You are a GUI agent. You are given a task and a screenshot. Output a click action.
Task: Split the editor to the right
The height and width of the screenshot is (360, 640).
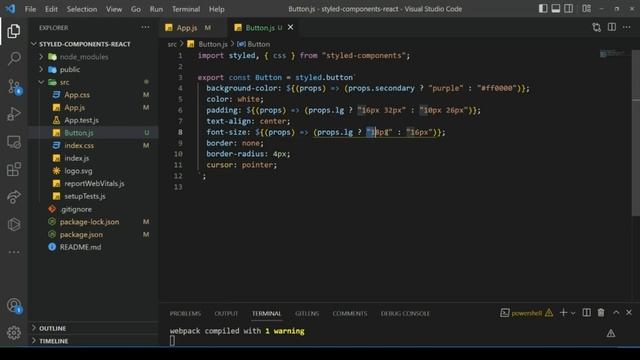611,27
